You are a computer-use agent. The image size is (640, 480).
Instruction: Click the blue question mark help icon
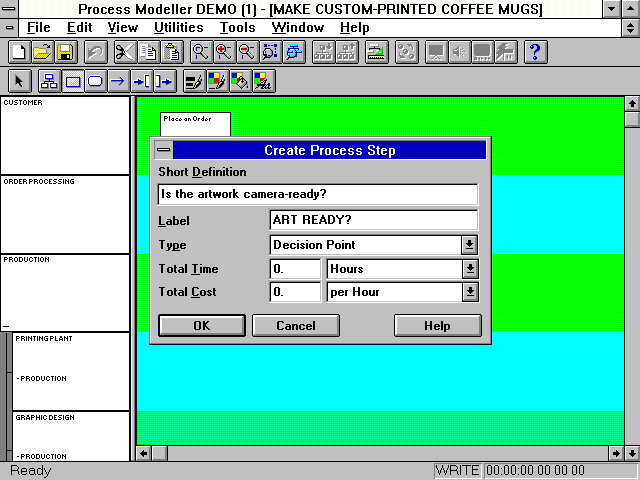534,52
